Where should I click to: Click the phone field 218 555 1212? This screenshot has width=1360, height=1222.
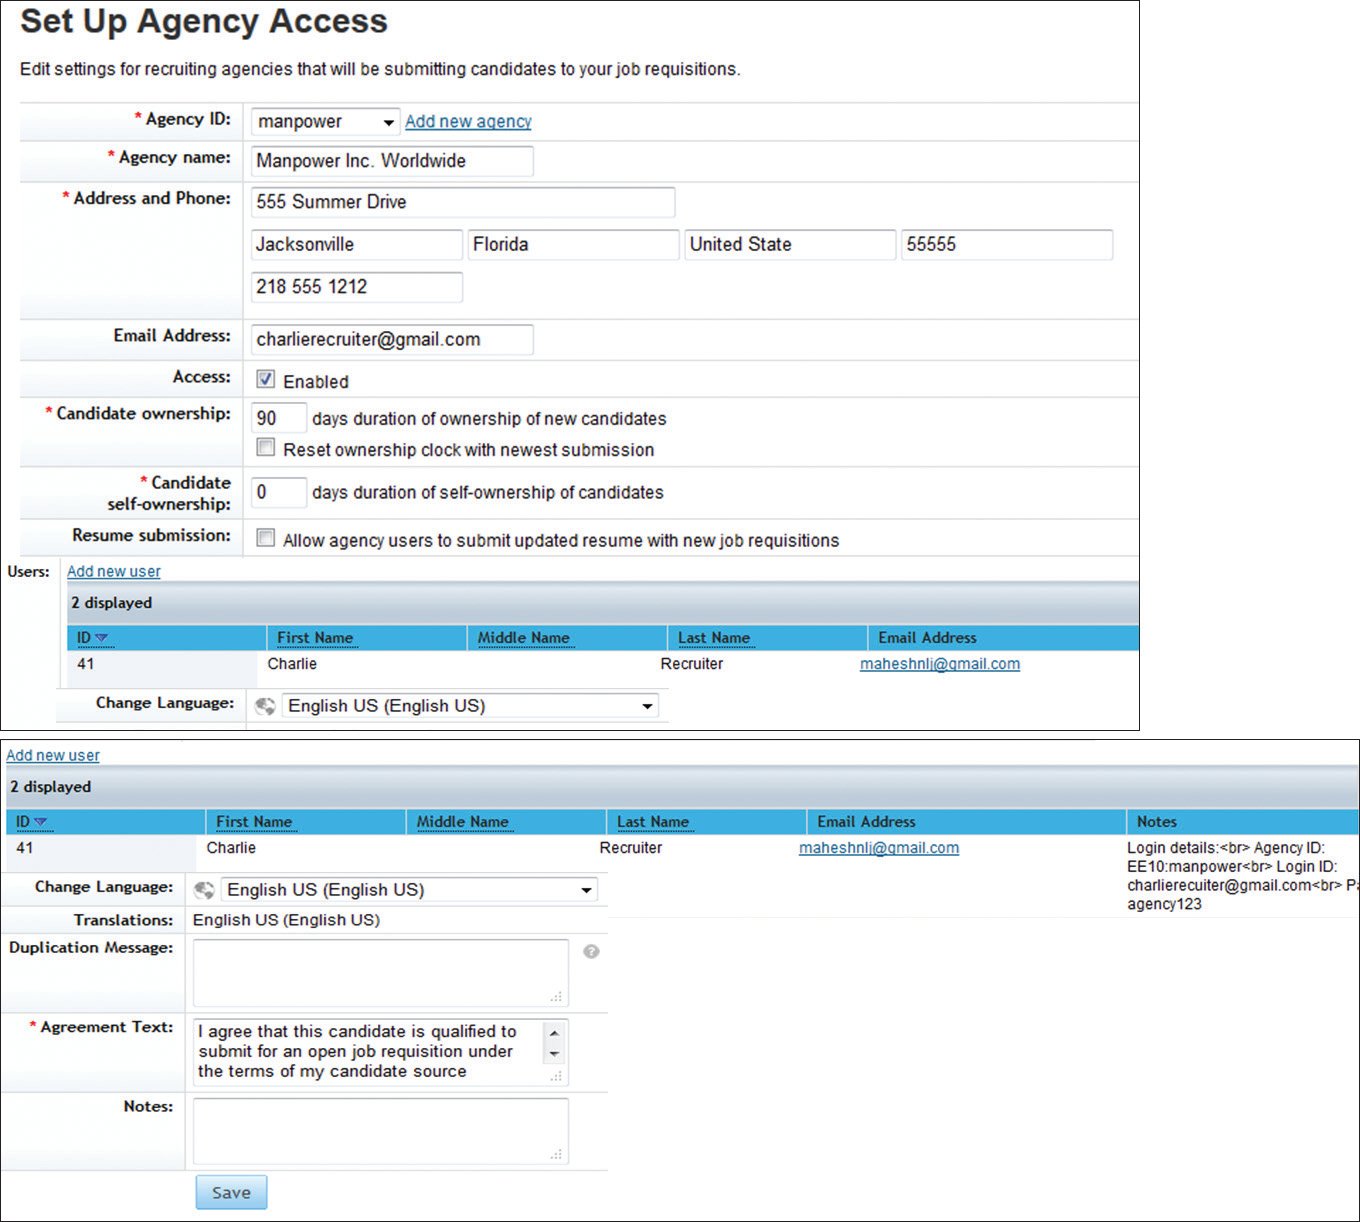click(356, 287)
